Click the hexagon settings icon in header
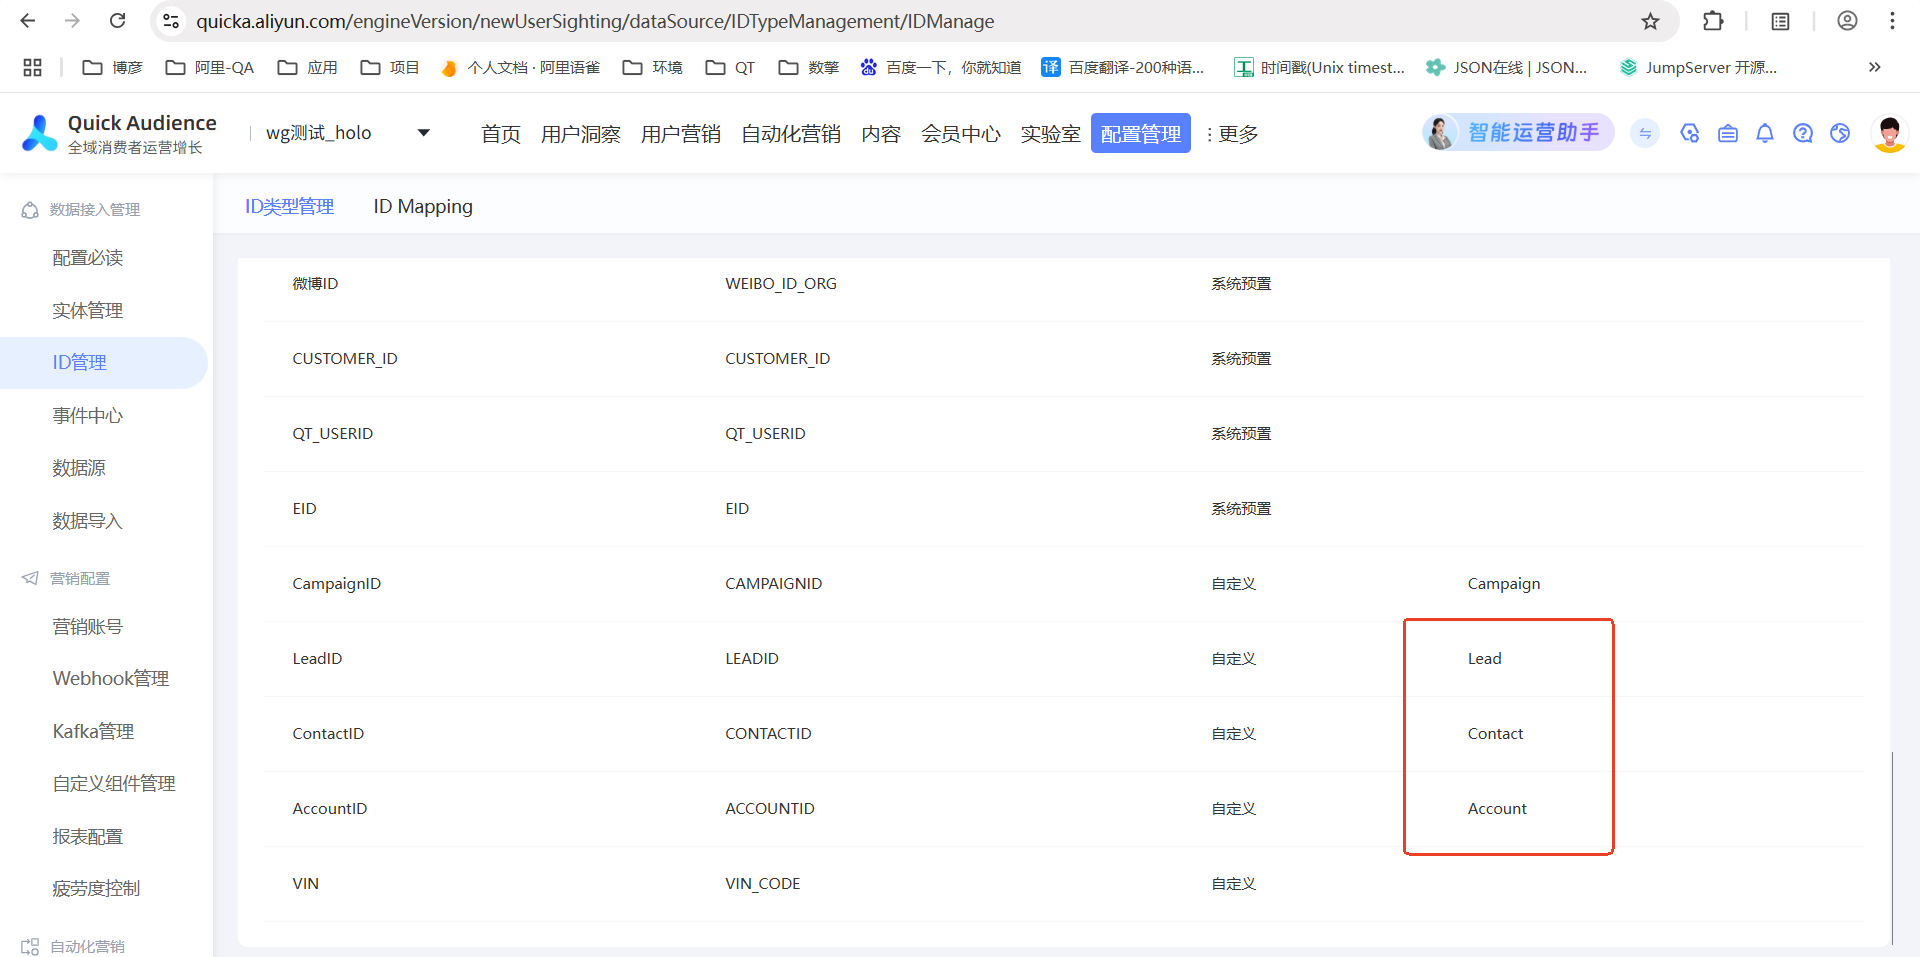Image resolution: width=1920 pixels, height=957 pixels. click(x=1690, y=133)
